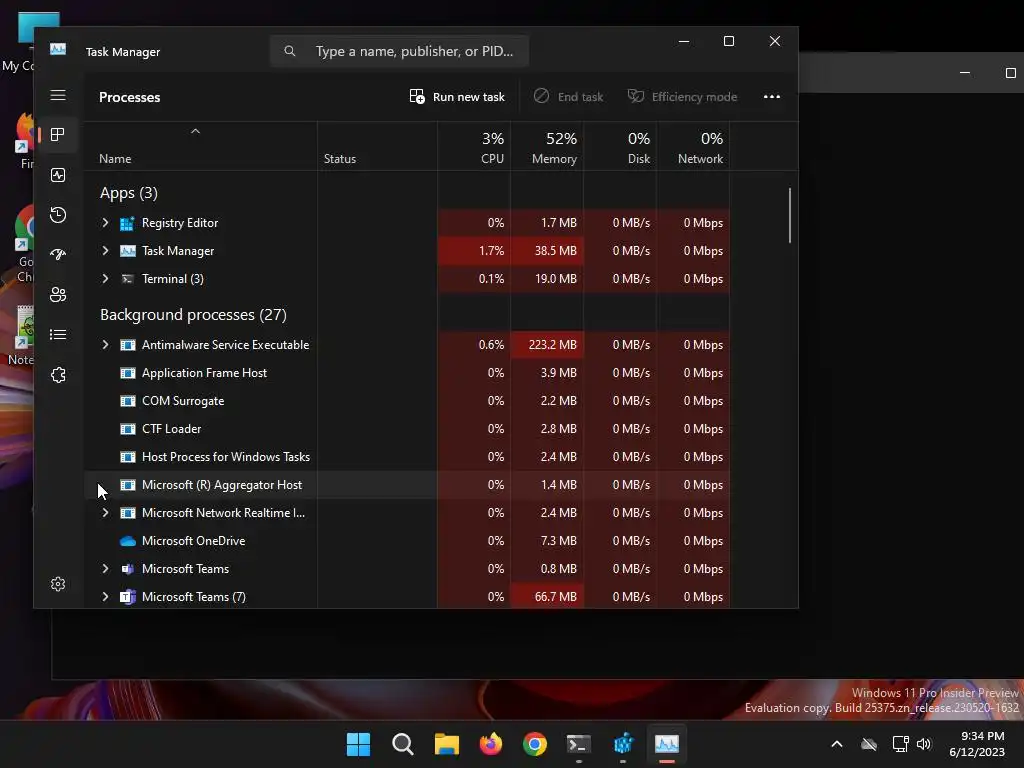Screen dimensions: 1024x768
Task: Launch Chrome from taskbar
Action: coord(535,744)
